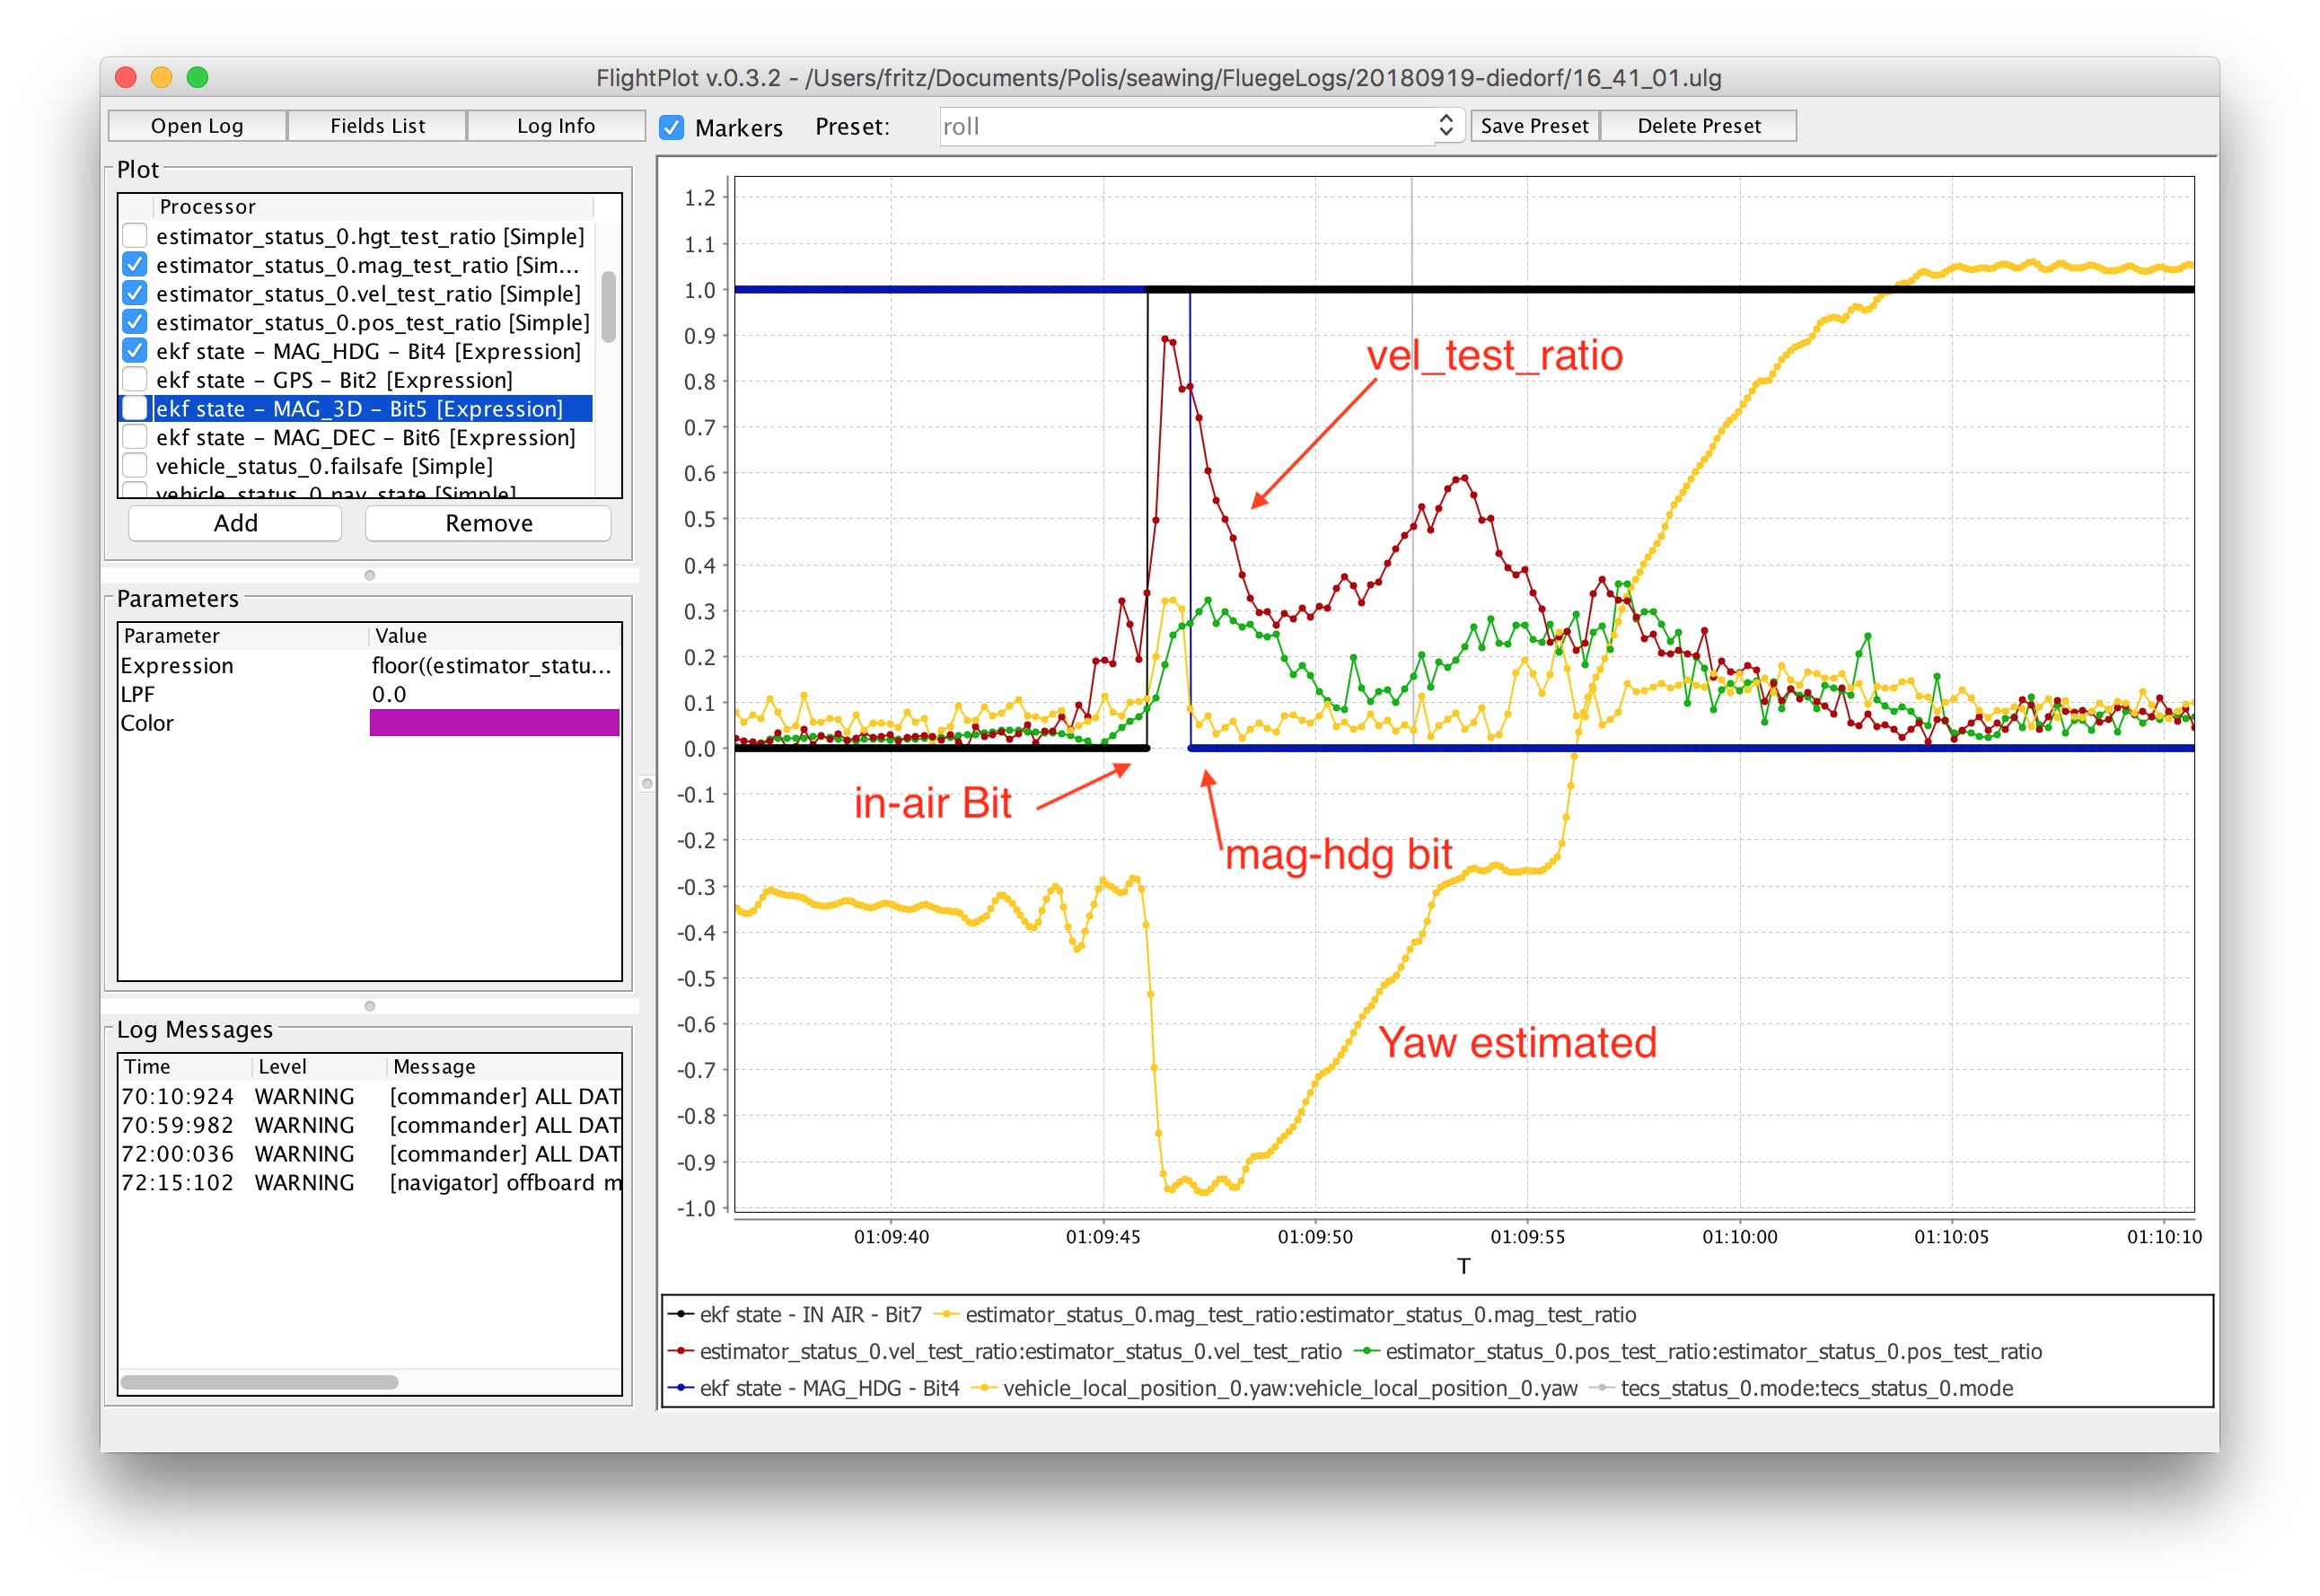Enable the ekf state GPS Bit2 checkbox
The image size is (2320, 1596).
[135, 380]
